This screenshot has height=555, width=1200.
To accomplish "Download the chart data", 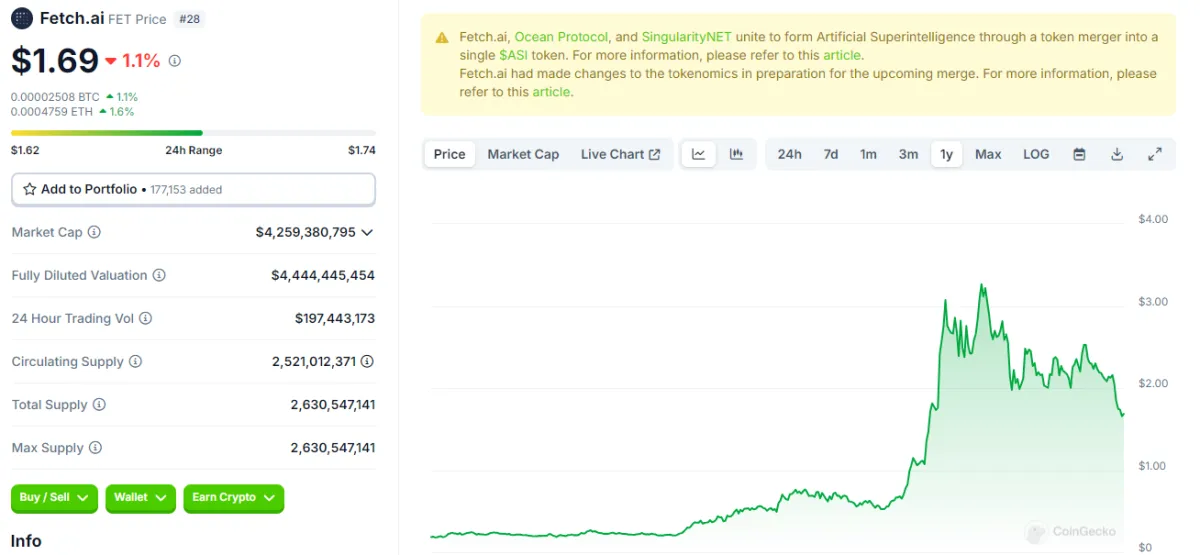I will tap(1117, 154).
